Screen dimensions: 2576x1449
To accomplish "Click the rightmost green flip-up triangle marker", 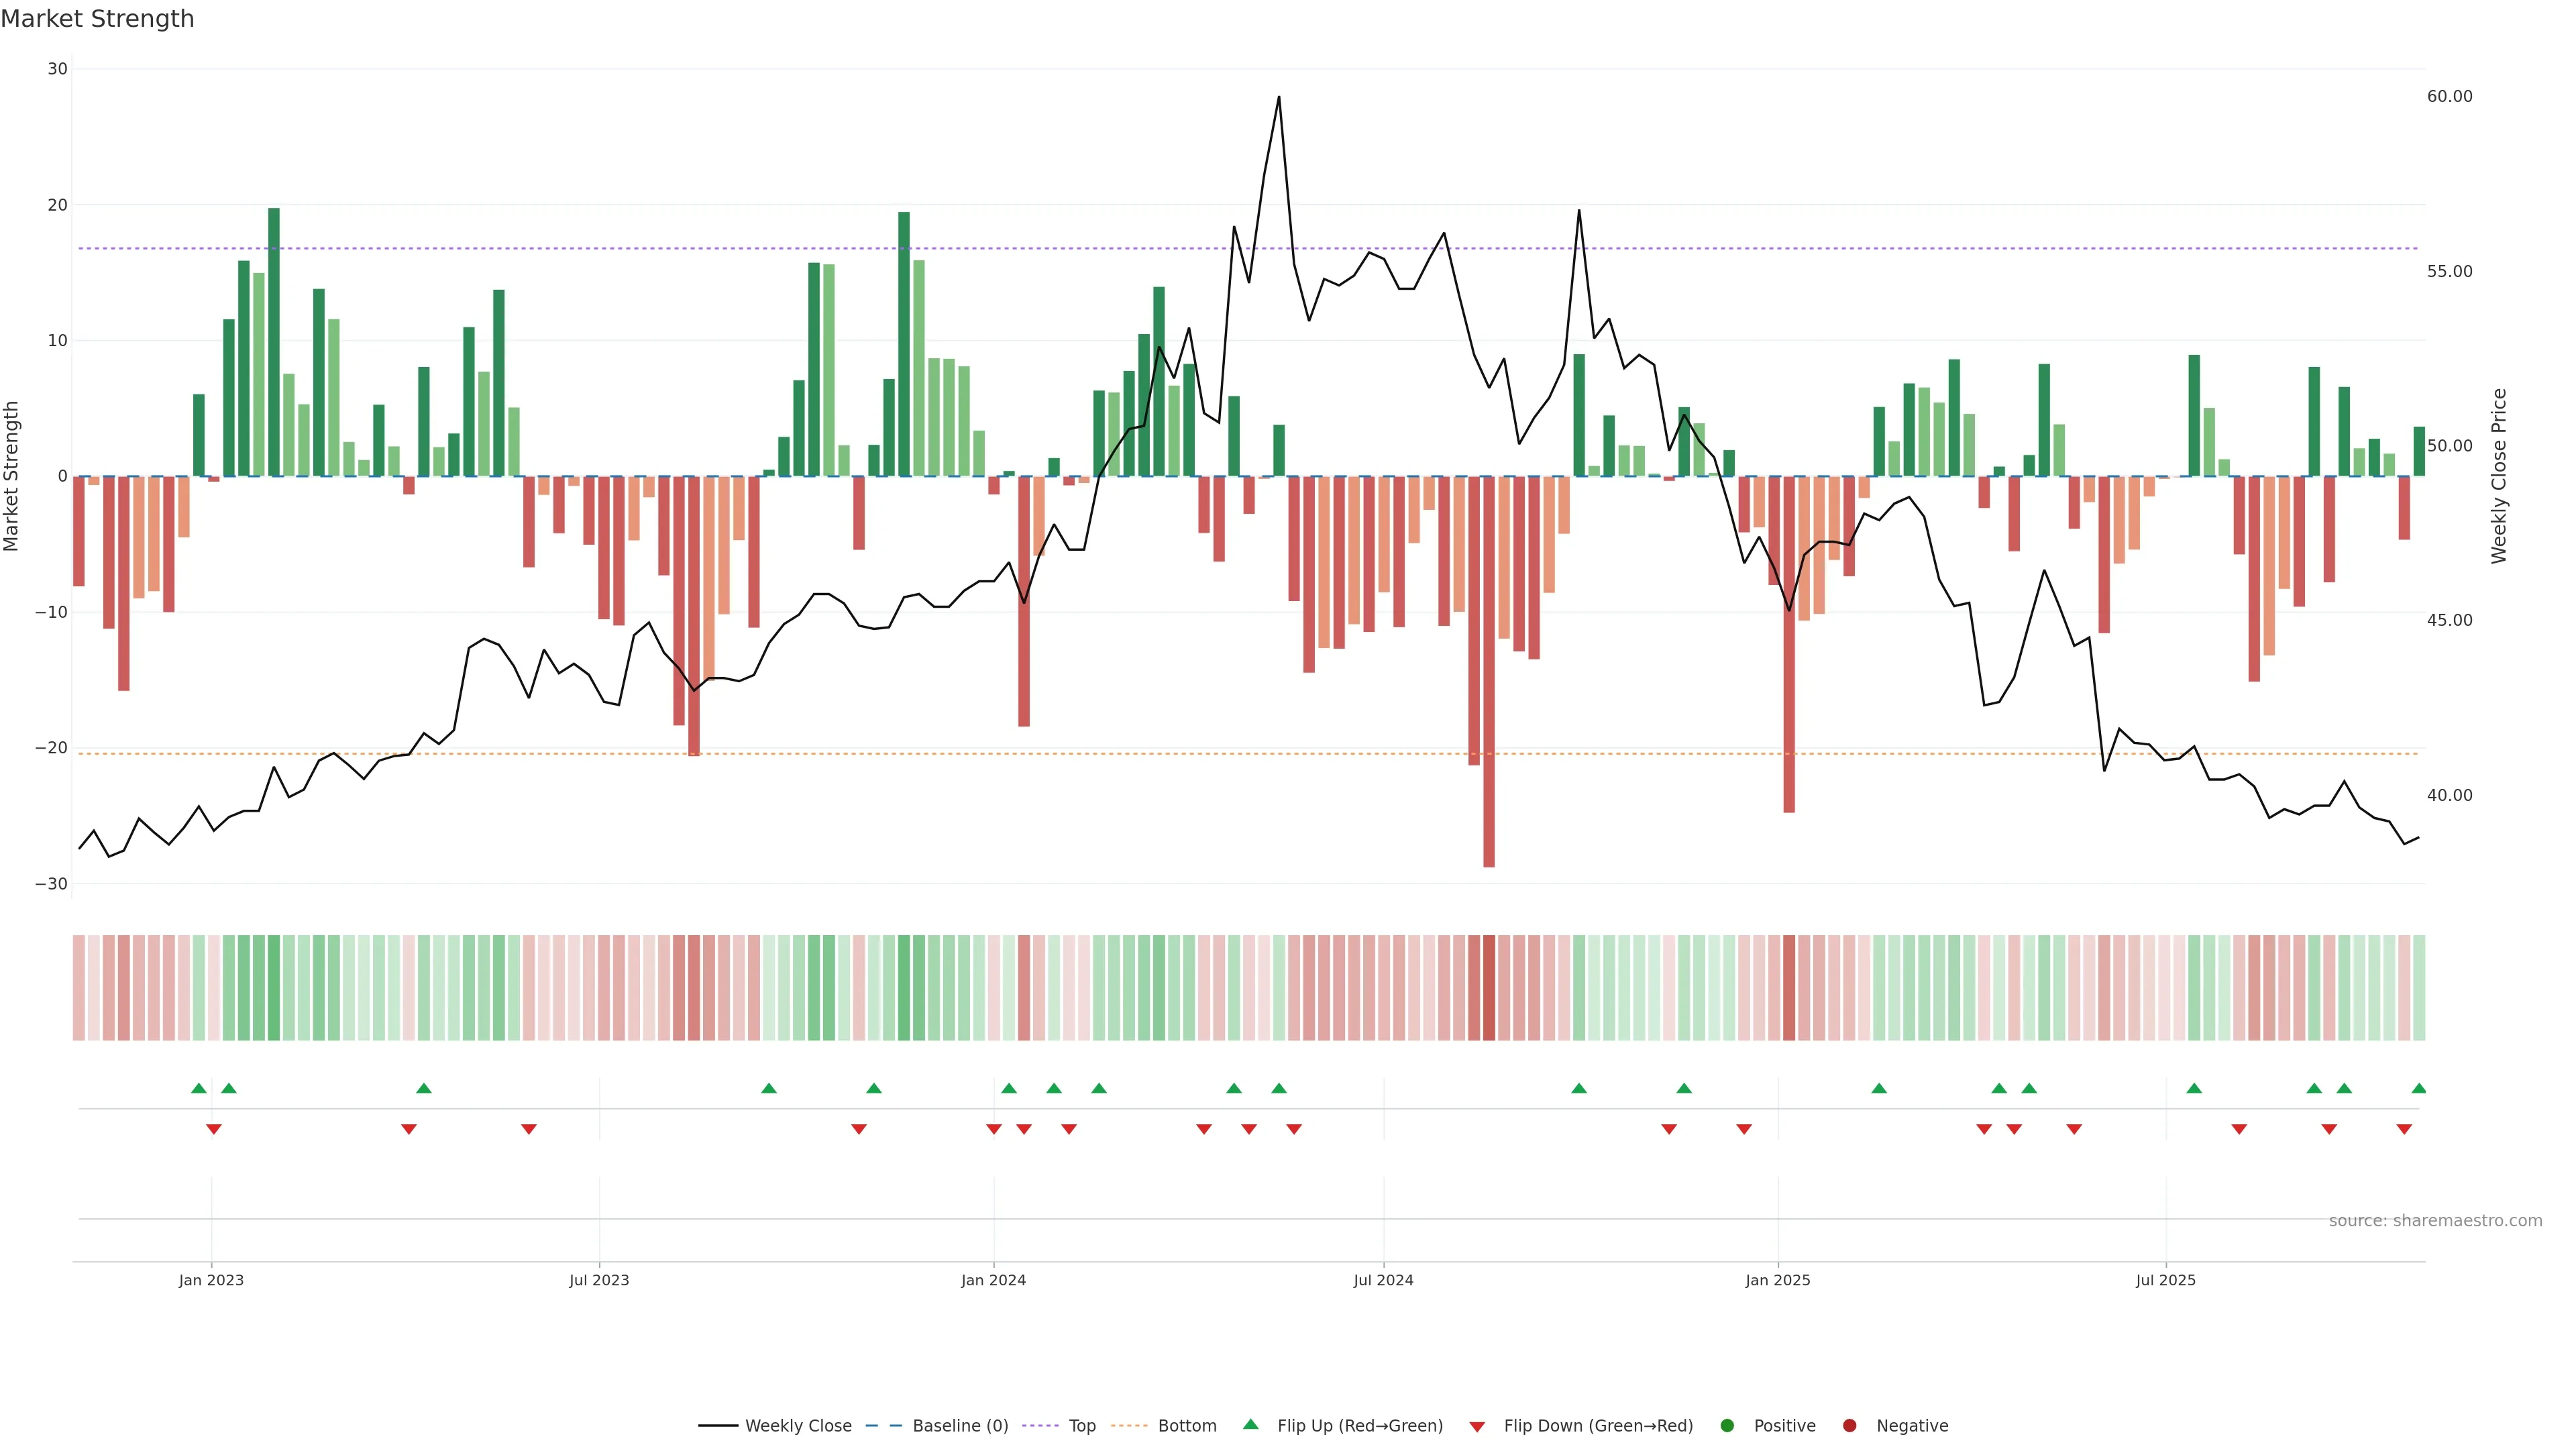I will coord(2418,1088).
